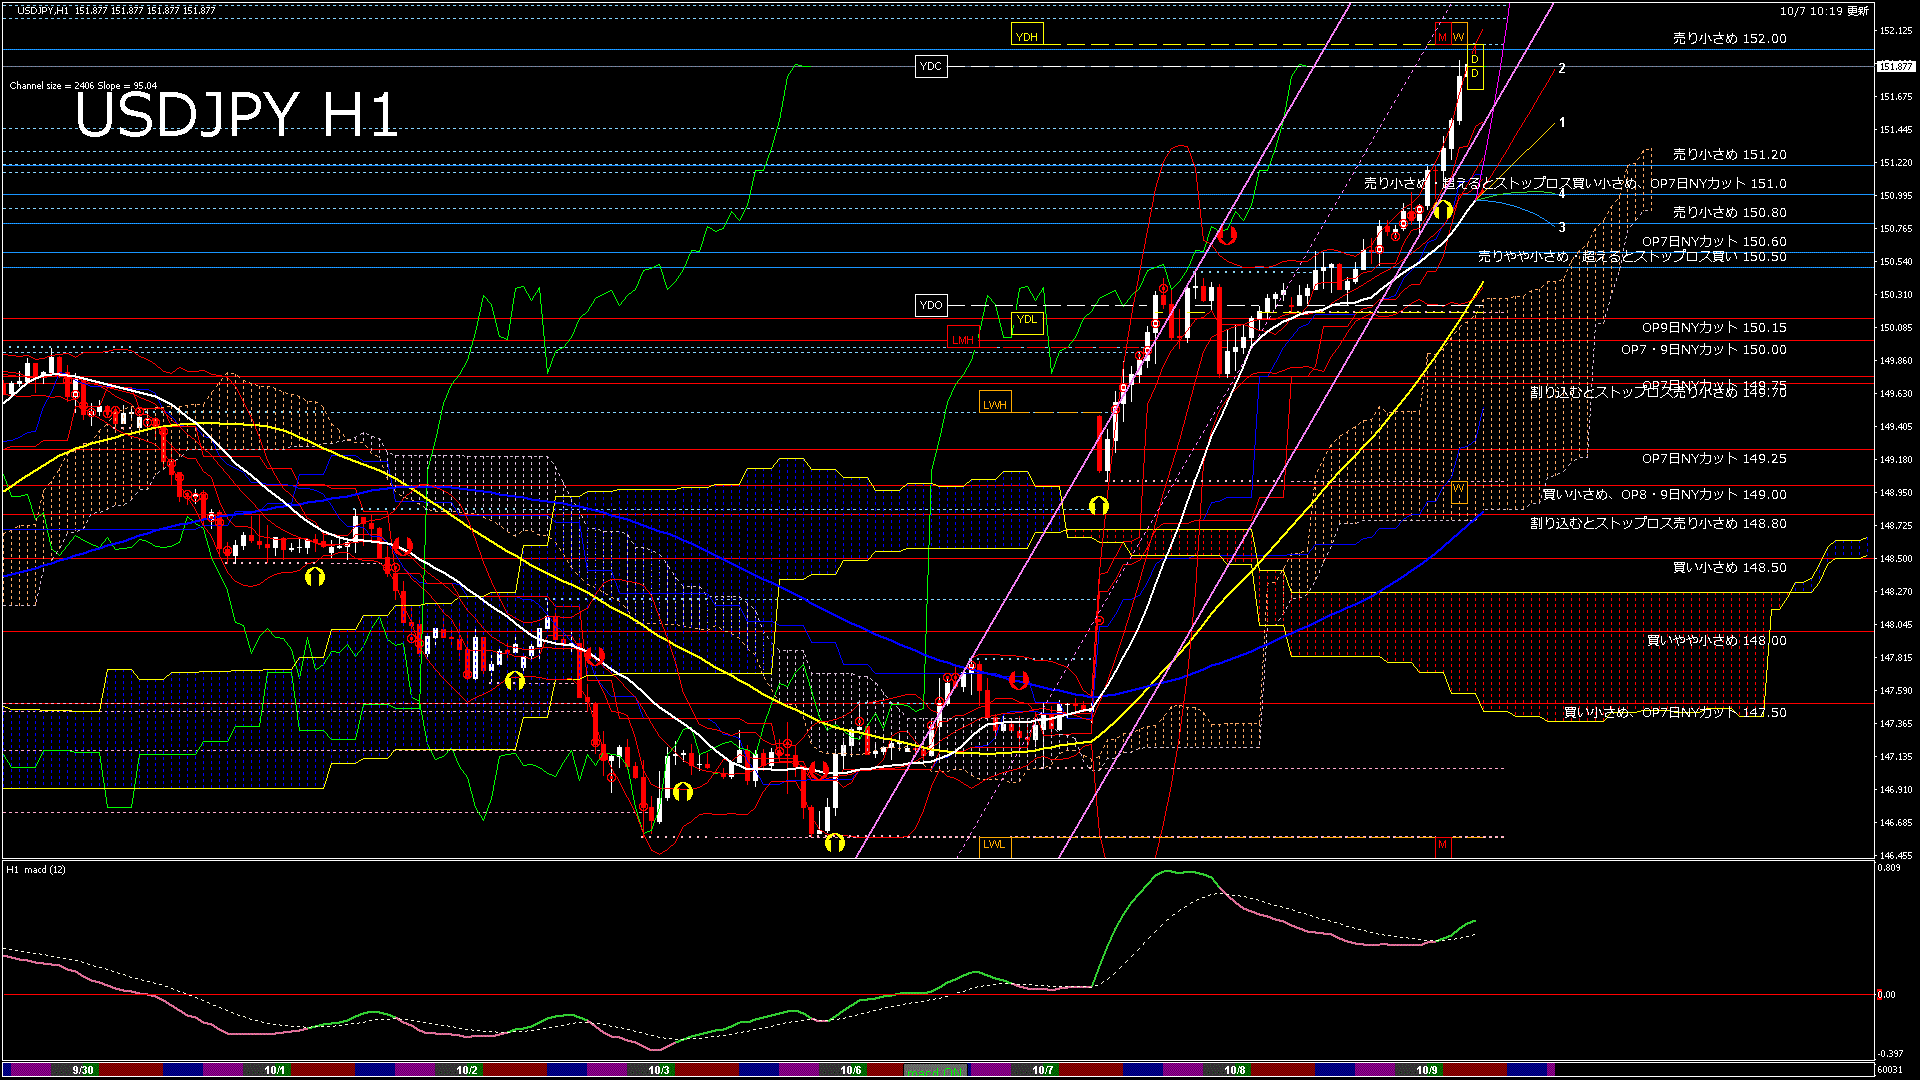Select the 買い小さめ 148.50 level label
1920x1080 pixels.
[x=1729, y=568]
